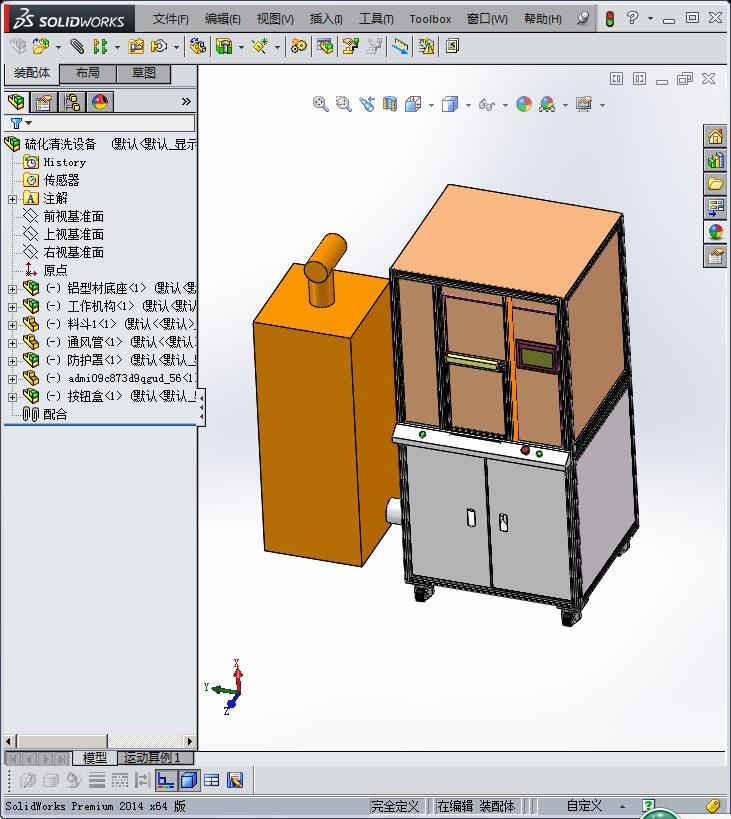The width and height of the screenshot is (731, 819).
Task: Click Reference Geometry icon
Action: tap(260, 46)
